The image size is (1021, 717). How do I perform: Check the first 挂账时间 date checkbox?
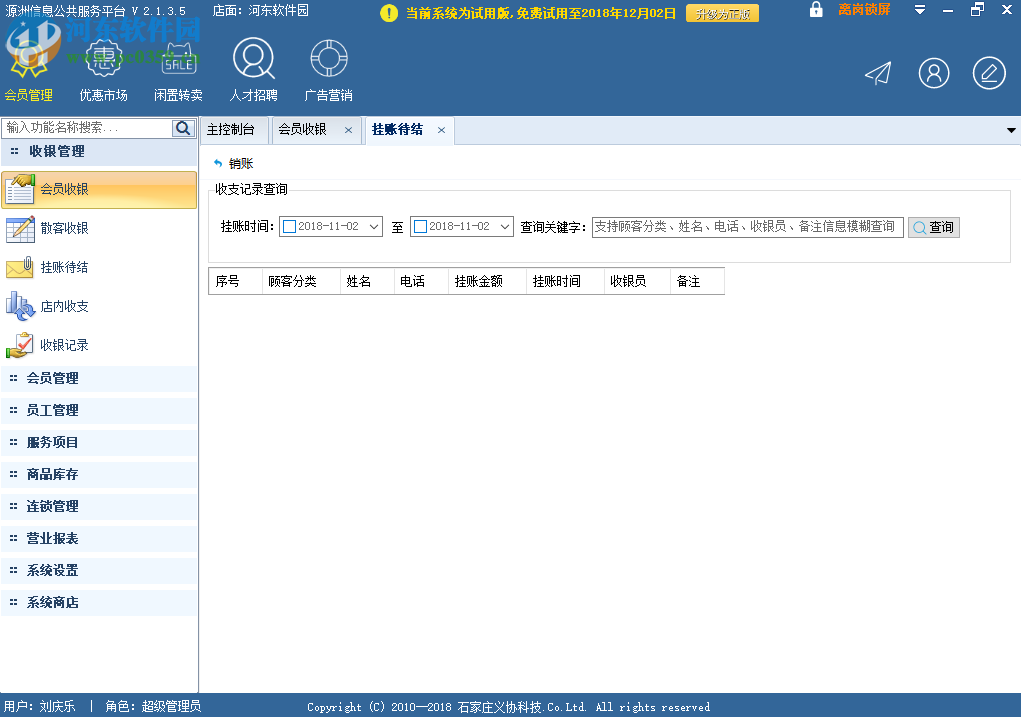(x=289, y=226)
